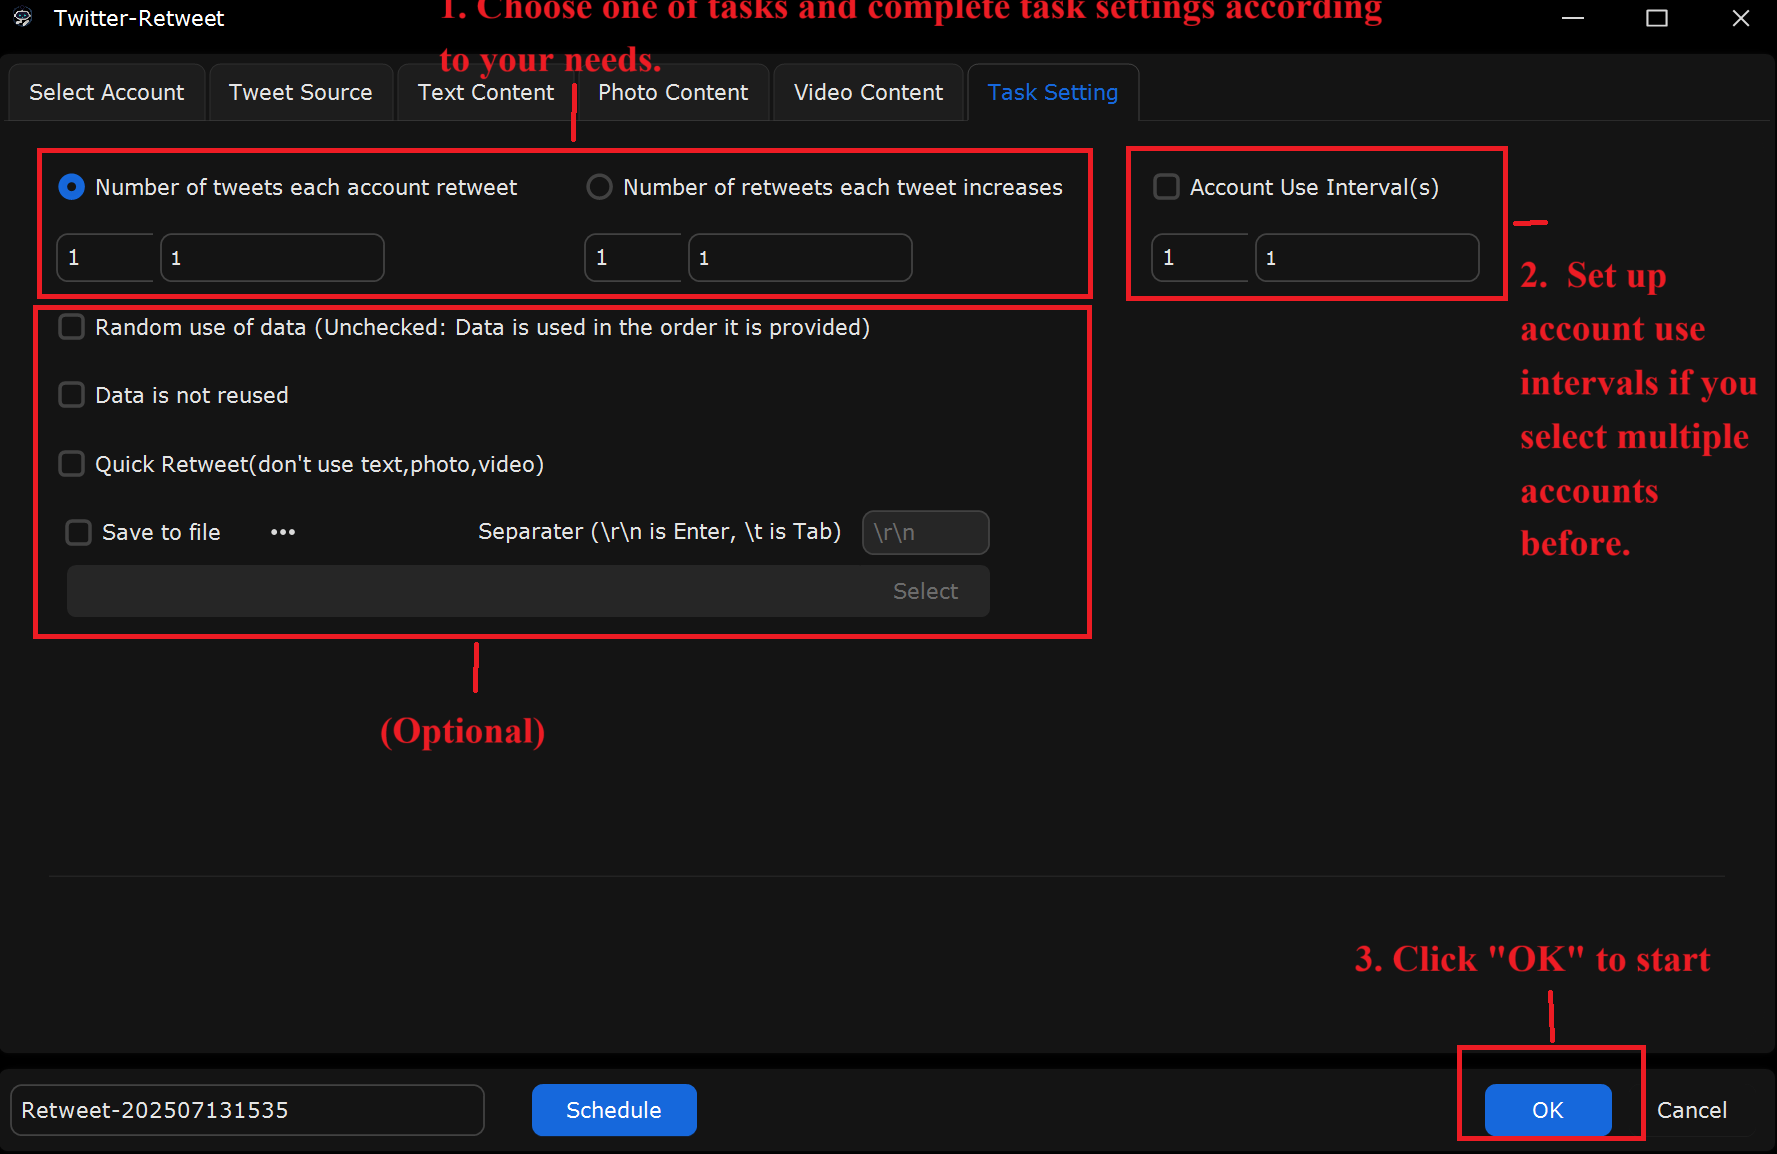Screen dimensions: 1777x1154
Task: Select 'Number of tweets each account retweet' radio
Action: (71, 187)
